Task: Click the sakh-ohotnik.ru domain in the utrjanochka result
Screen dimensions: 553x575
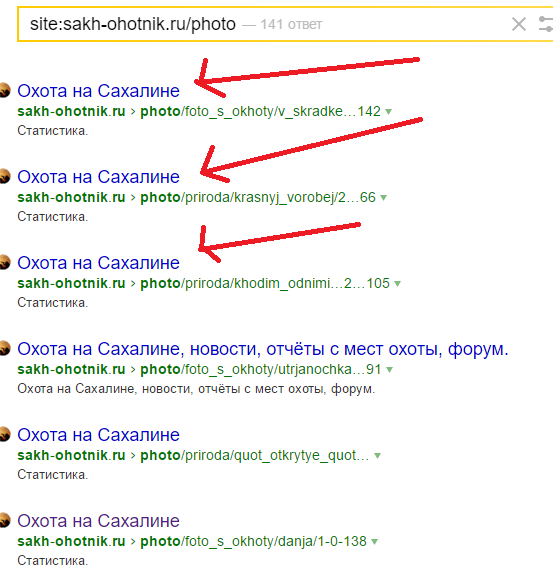Action: click(x=71, y=369)
